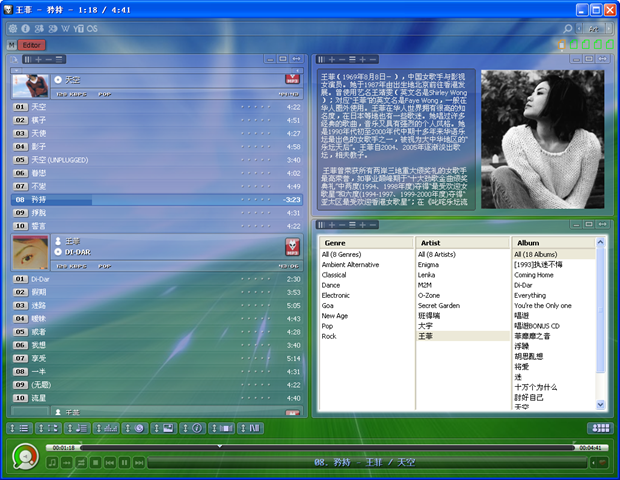Click the 天空 album cover thumbnail
The image size is (620, 480).
pos(30,84)
